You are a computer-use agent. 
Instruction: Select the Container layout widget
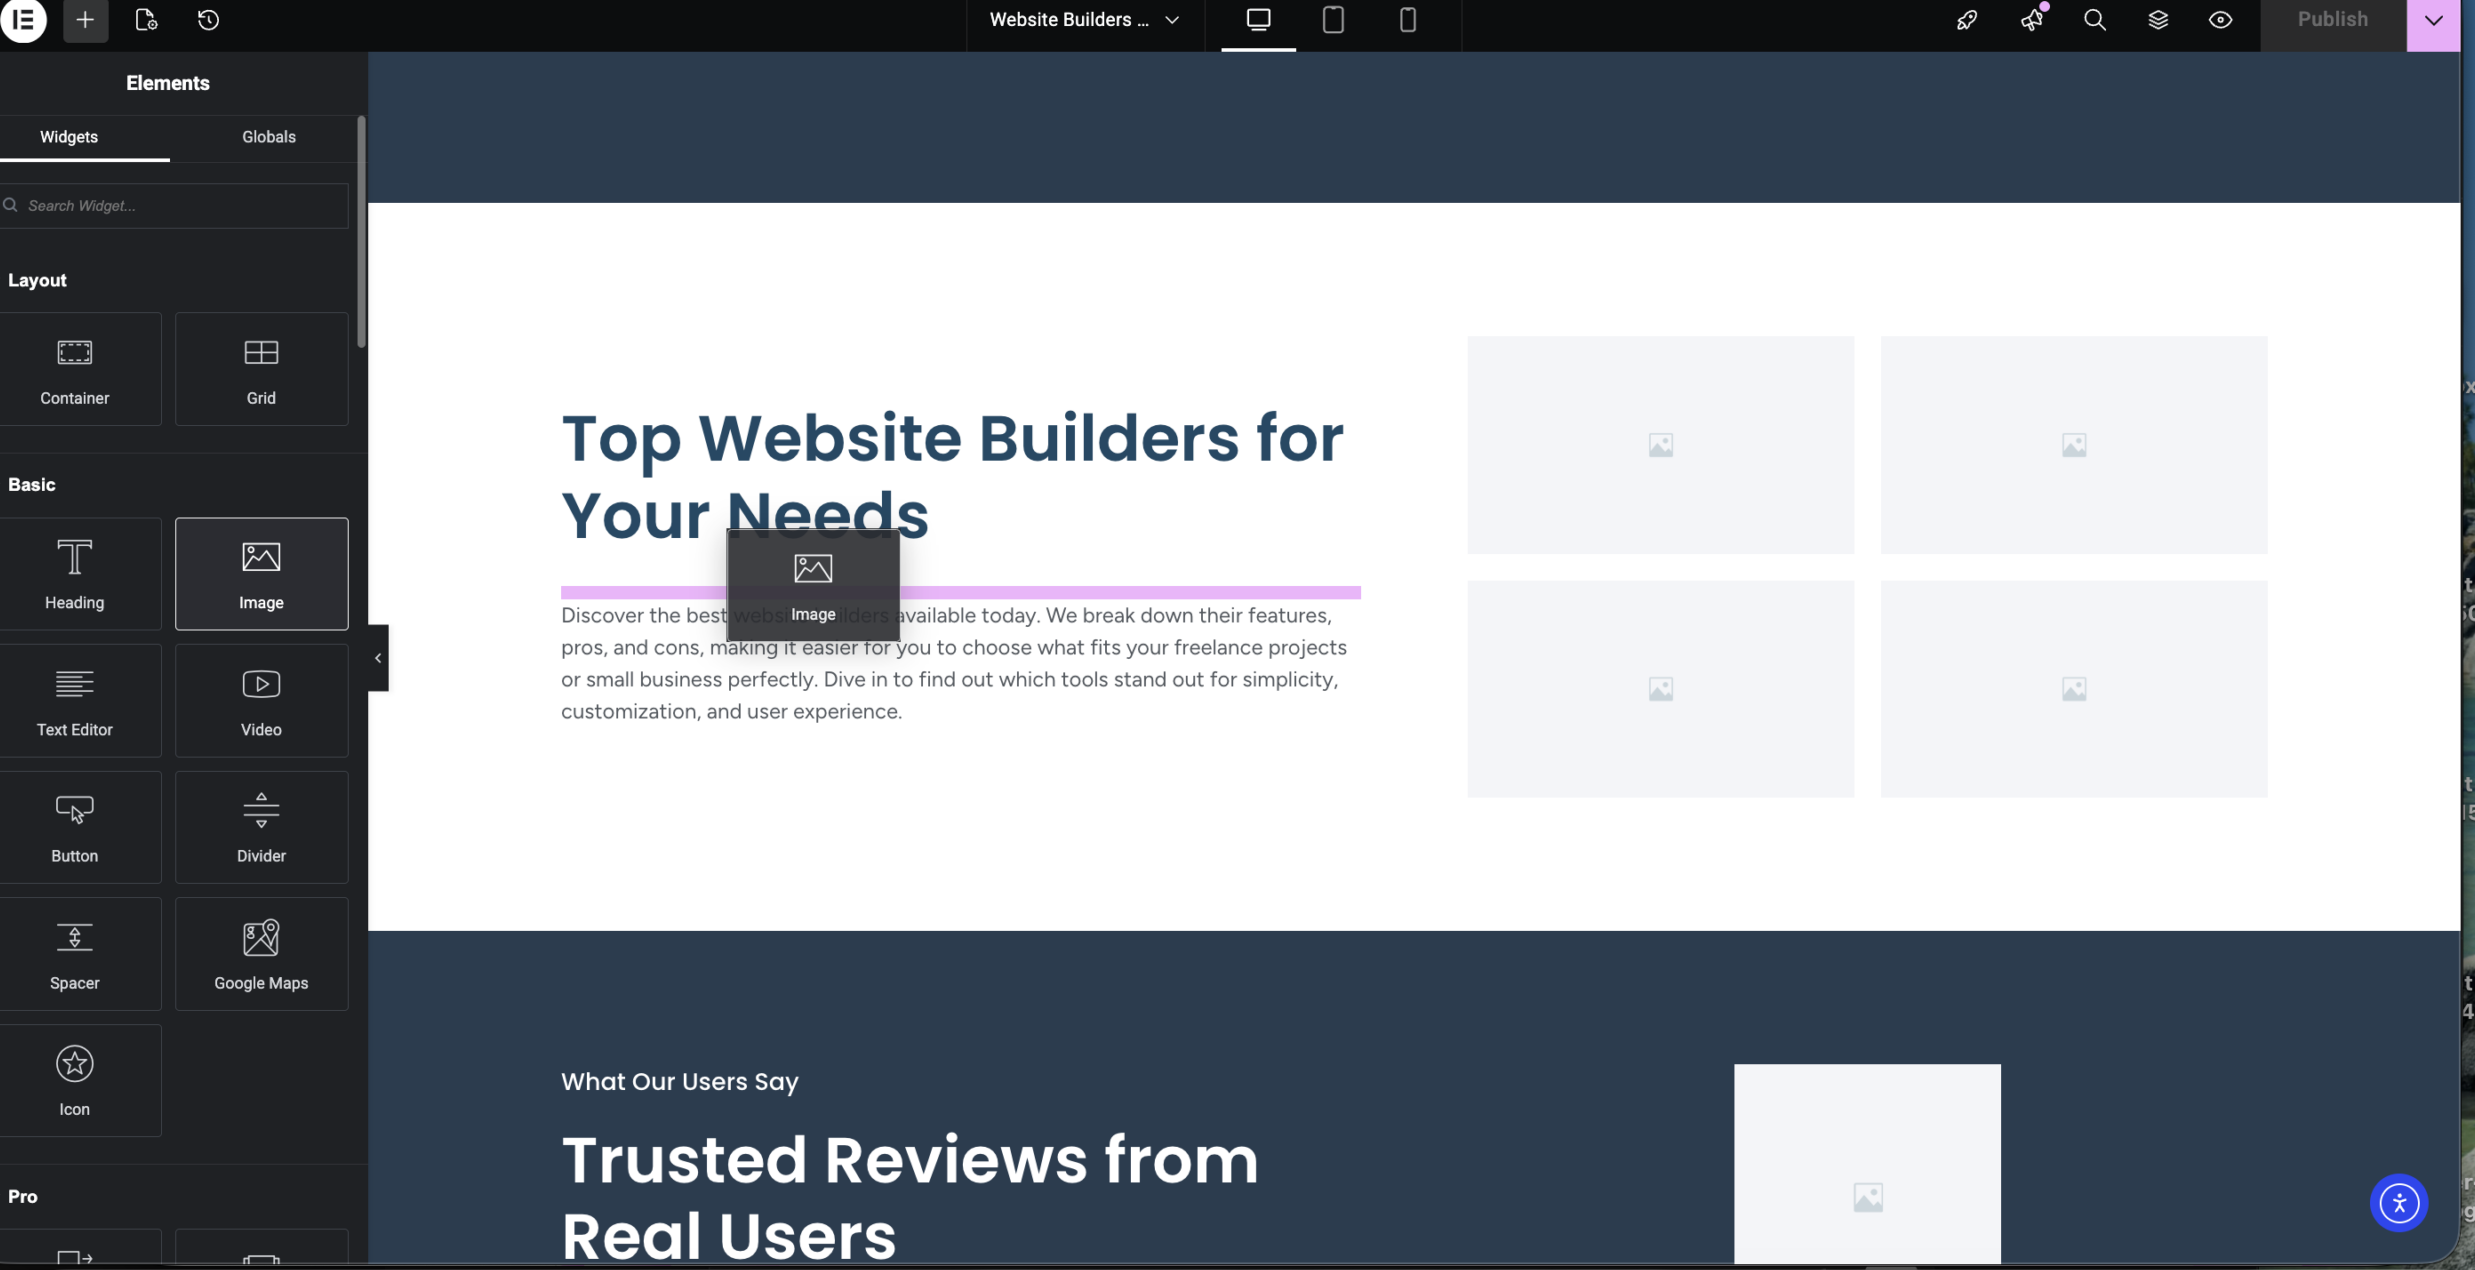[x=75, y=369]
